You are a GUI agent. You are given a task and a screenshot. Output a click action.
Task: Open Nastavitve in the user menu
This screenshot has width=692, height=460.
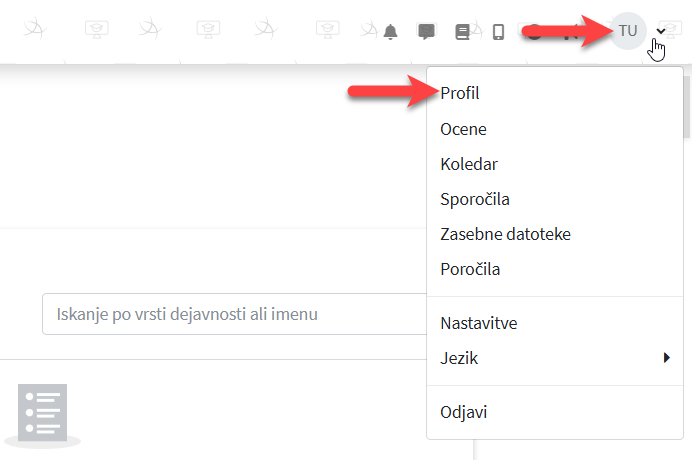coord(478,323)
